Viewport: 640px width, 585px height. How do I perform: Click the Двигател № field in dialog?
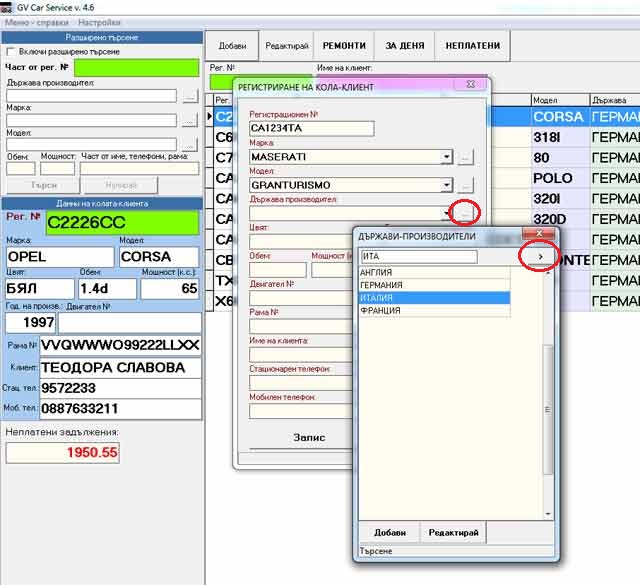click(x=301, y=298)
